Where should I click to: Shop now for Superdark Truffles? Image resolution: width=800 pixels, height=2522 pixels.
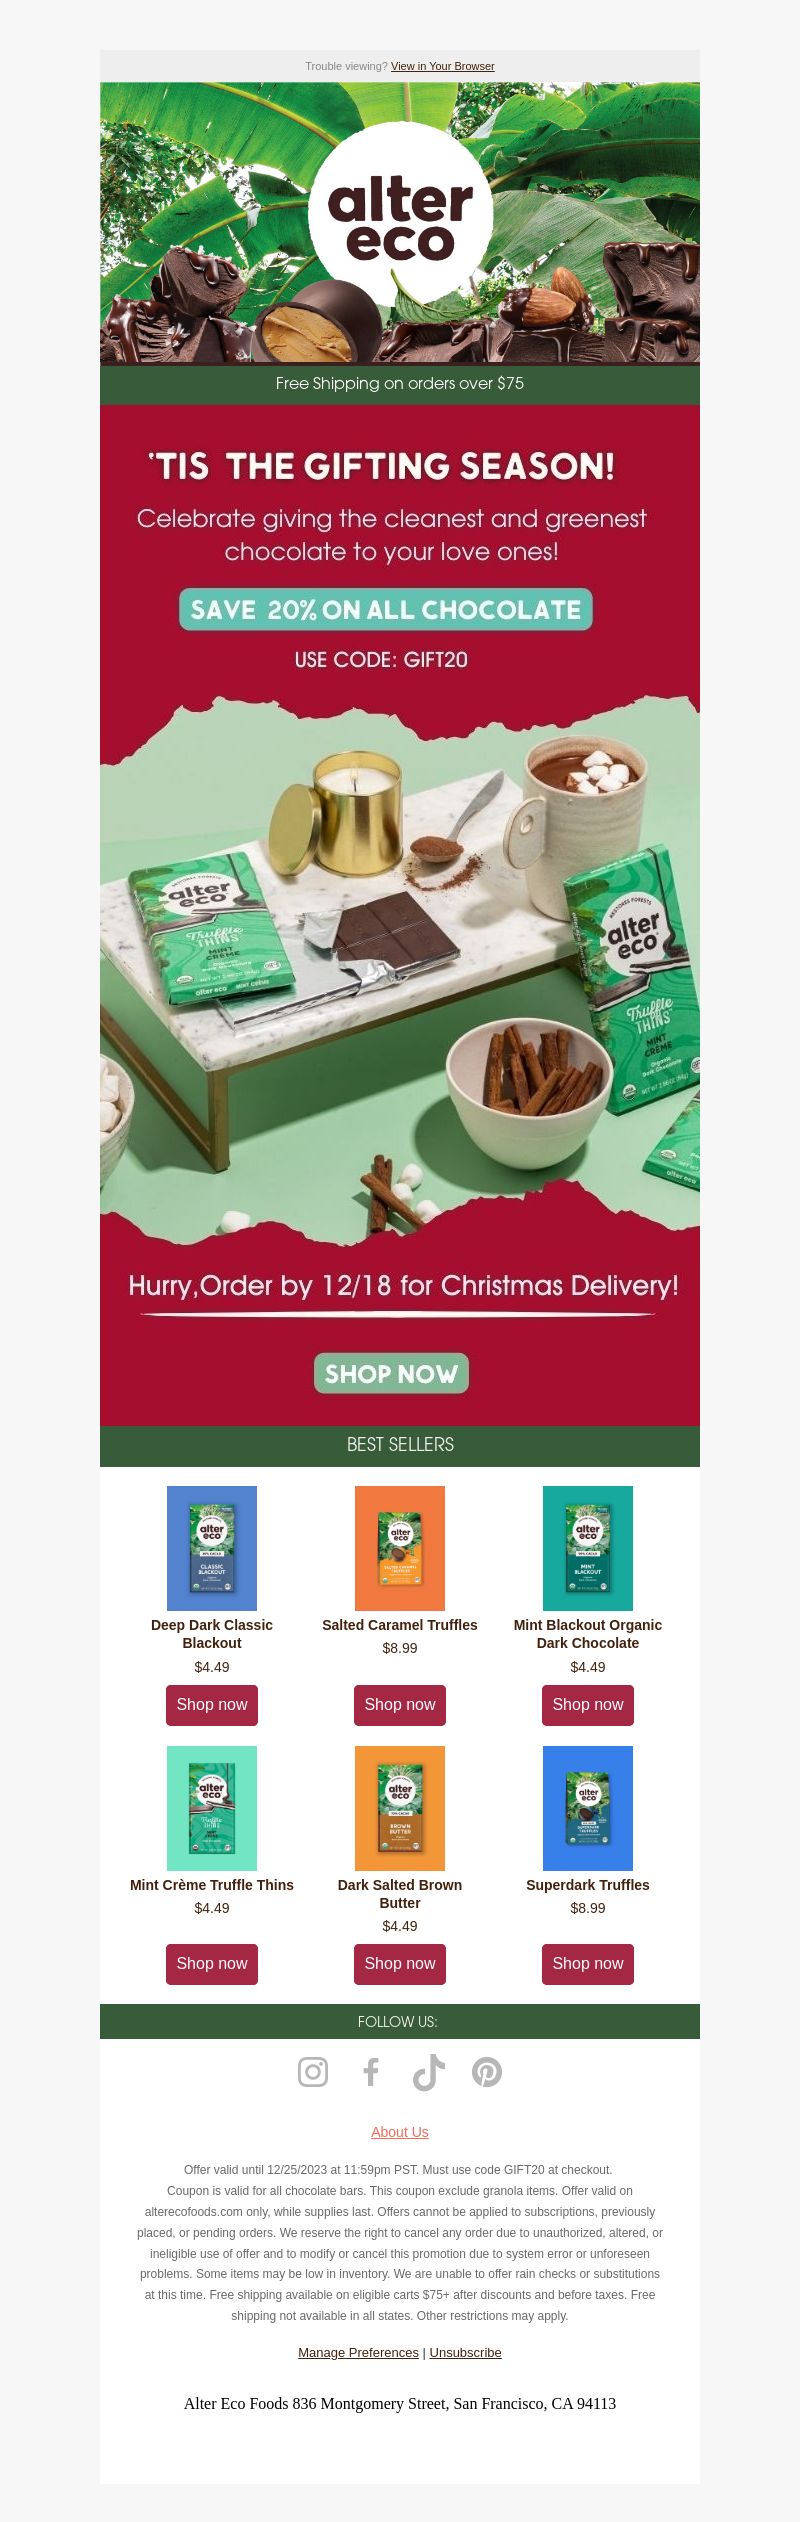pos(588,1964)
